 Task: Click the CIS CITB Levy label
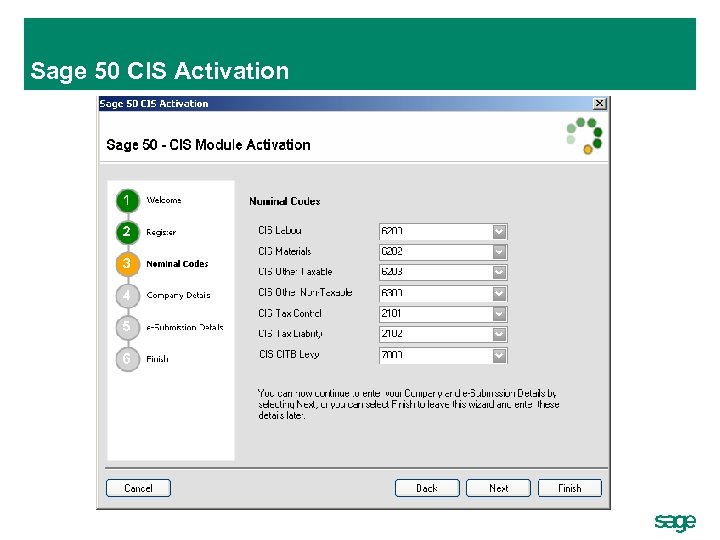pyautogui.click(x=289, y=354)
